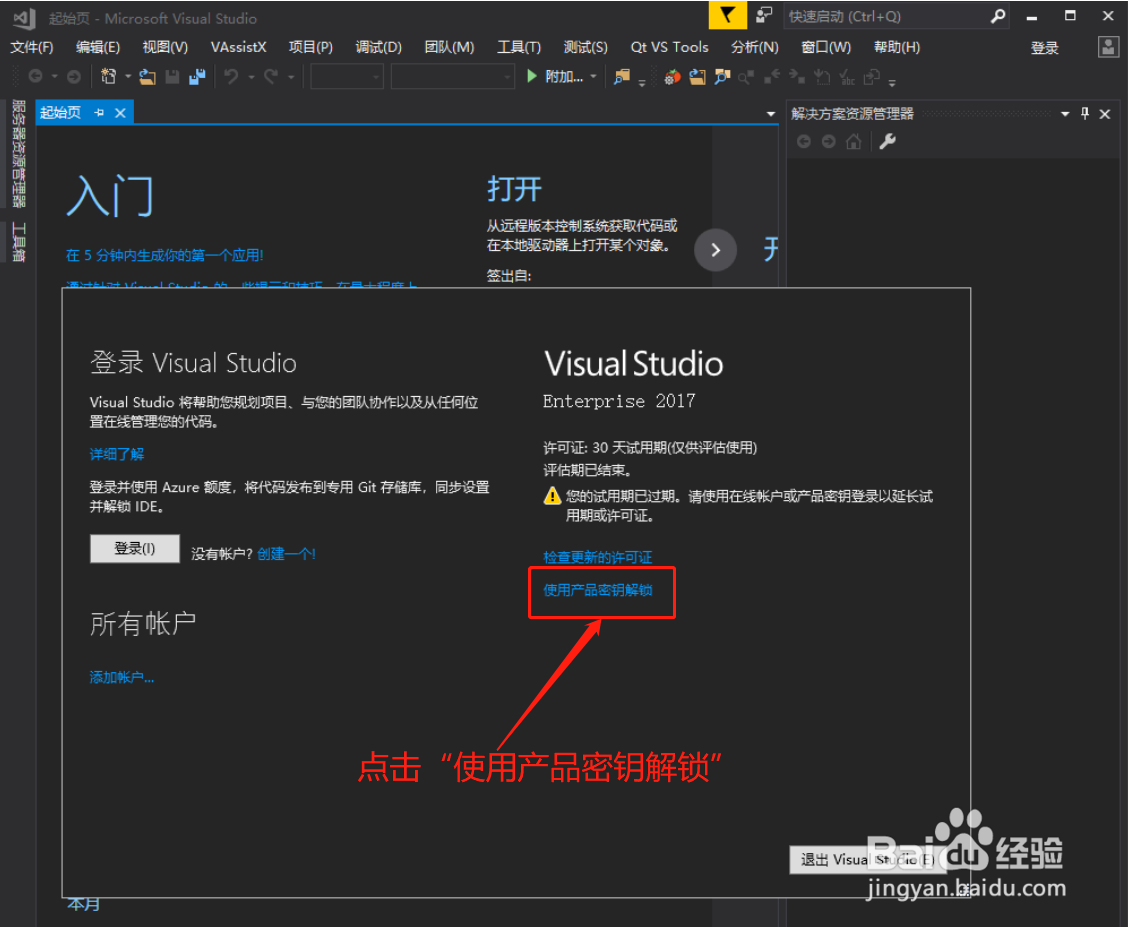Click the Save All toolbar icon
This screenshot has height=927, width=1128.
tap(197, 76)
